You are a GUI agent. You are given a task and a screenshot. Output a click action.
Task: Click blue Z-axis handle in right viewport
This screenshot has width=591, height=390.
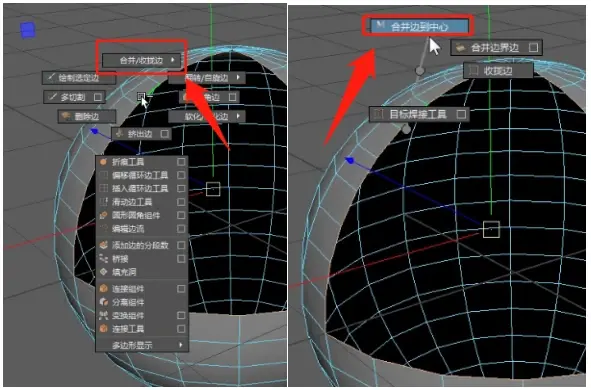tap(349, 160)
